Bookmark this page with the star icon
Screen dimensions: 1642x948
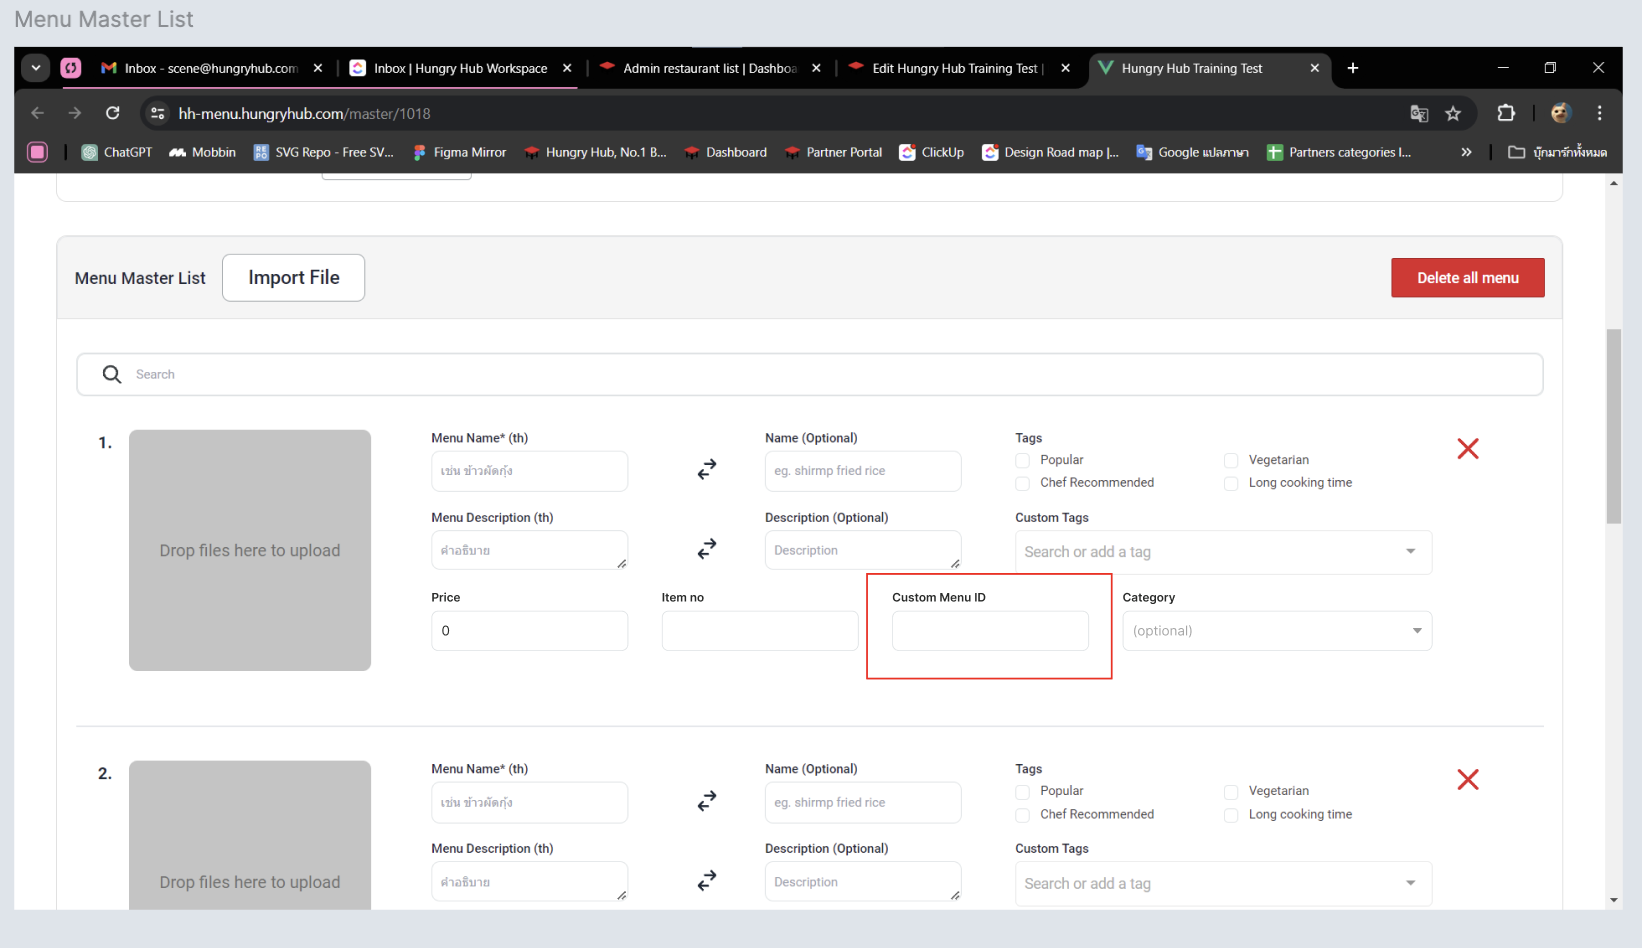tap(1453, 114)
